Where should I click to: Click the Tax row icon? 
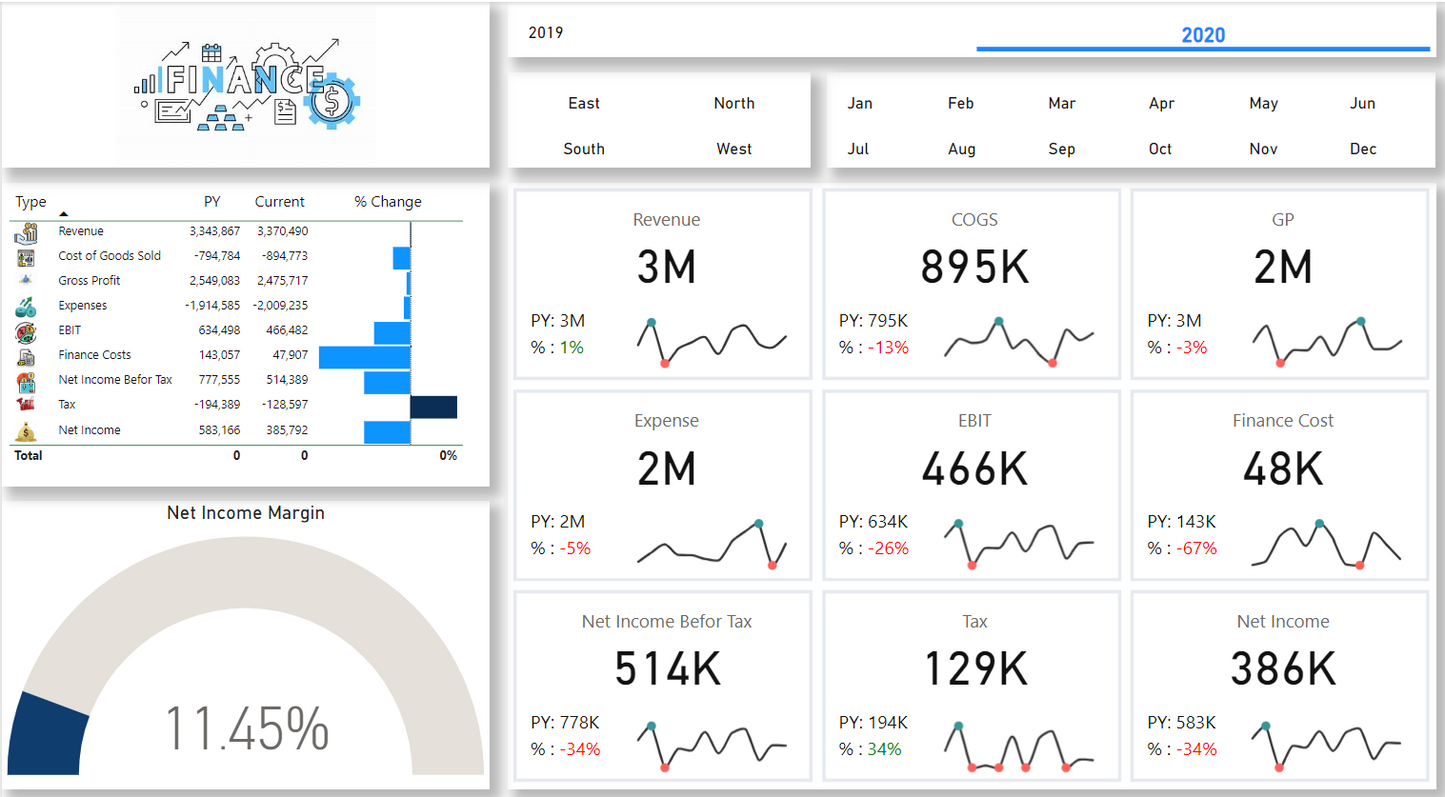pyautogui.click(x=26, y=405)
